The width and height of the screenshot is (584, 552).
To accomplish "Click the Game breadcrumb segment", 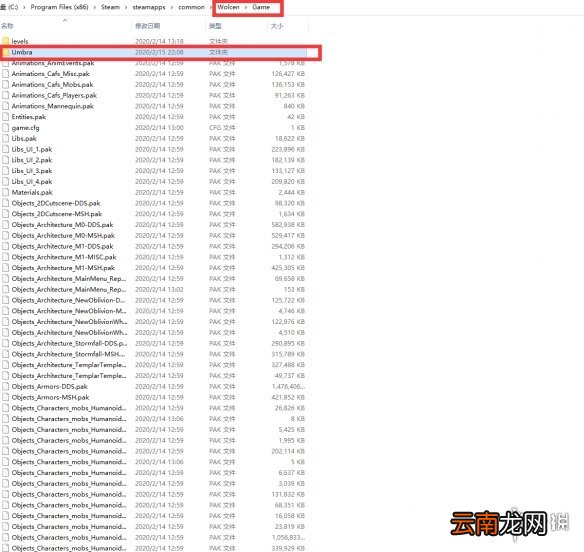I will pos(261,7).
